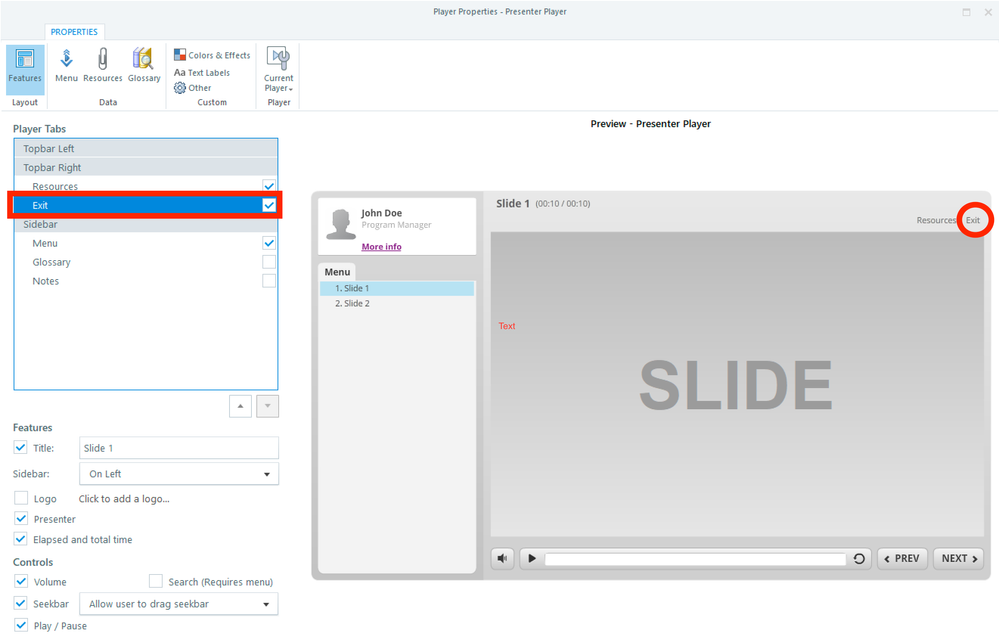Image resolution: width=999 pixels, height=637 pixels.
Task: Edit the Title field containing Slide 1
Action: pyautogui.click(x=179, y=448)
